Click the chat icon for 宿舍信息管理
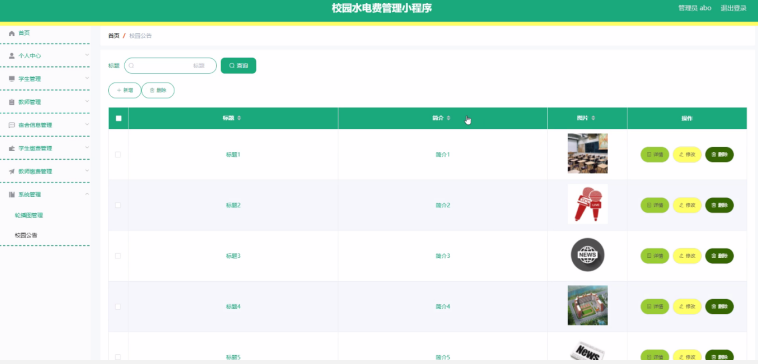This screenshot has height=364, width=758. tap(12, 125)
